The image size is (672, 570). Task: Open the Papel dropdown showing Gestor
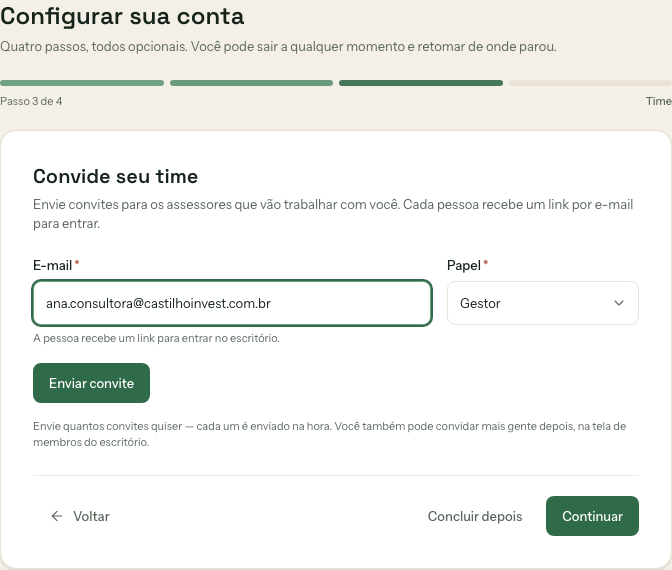click(x=543, y=303)
